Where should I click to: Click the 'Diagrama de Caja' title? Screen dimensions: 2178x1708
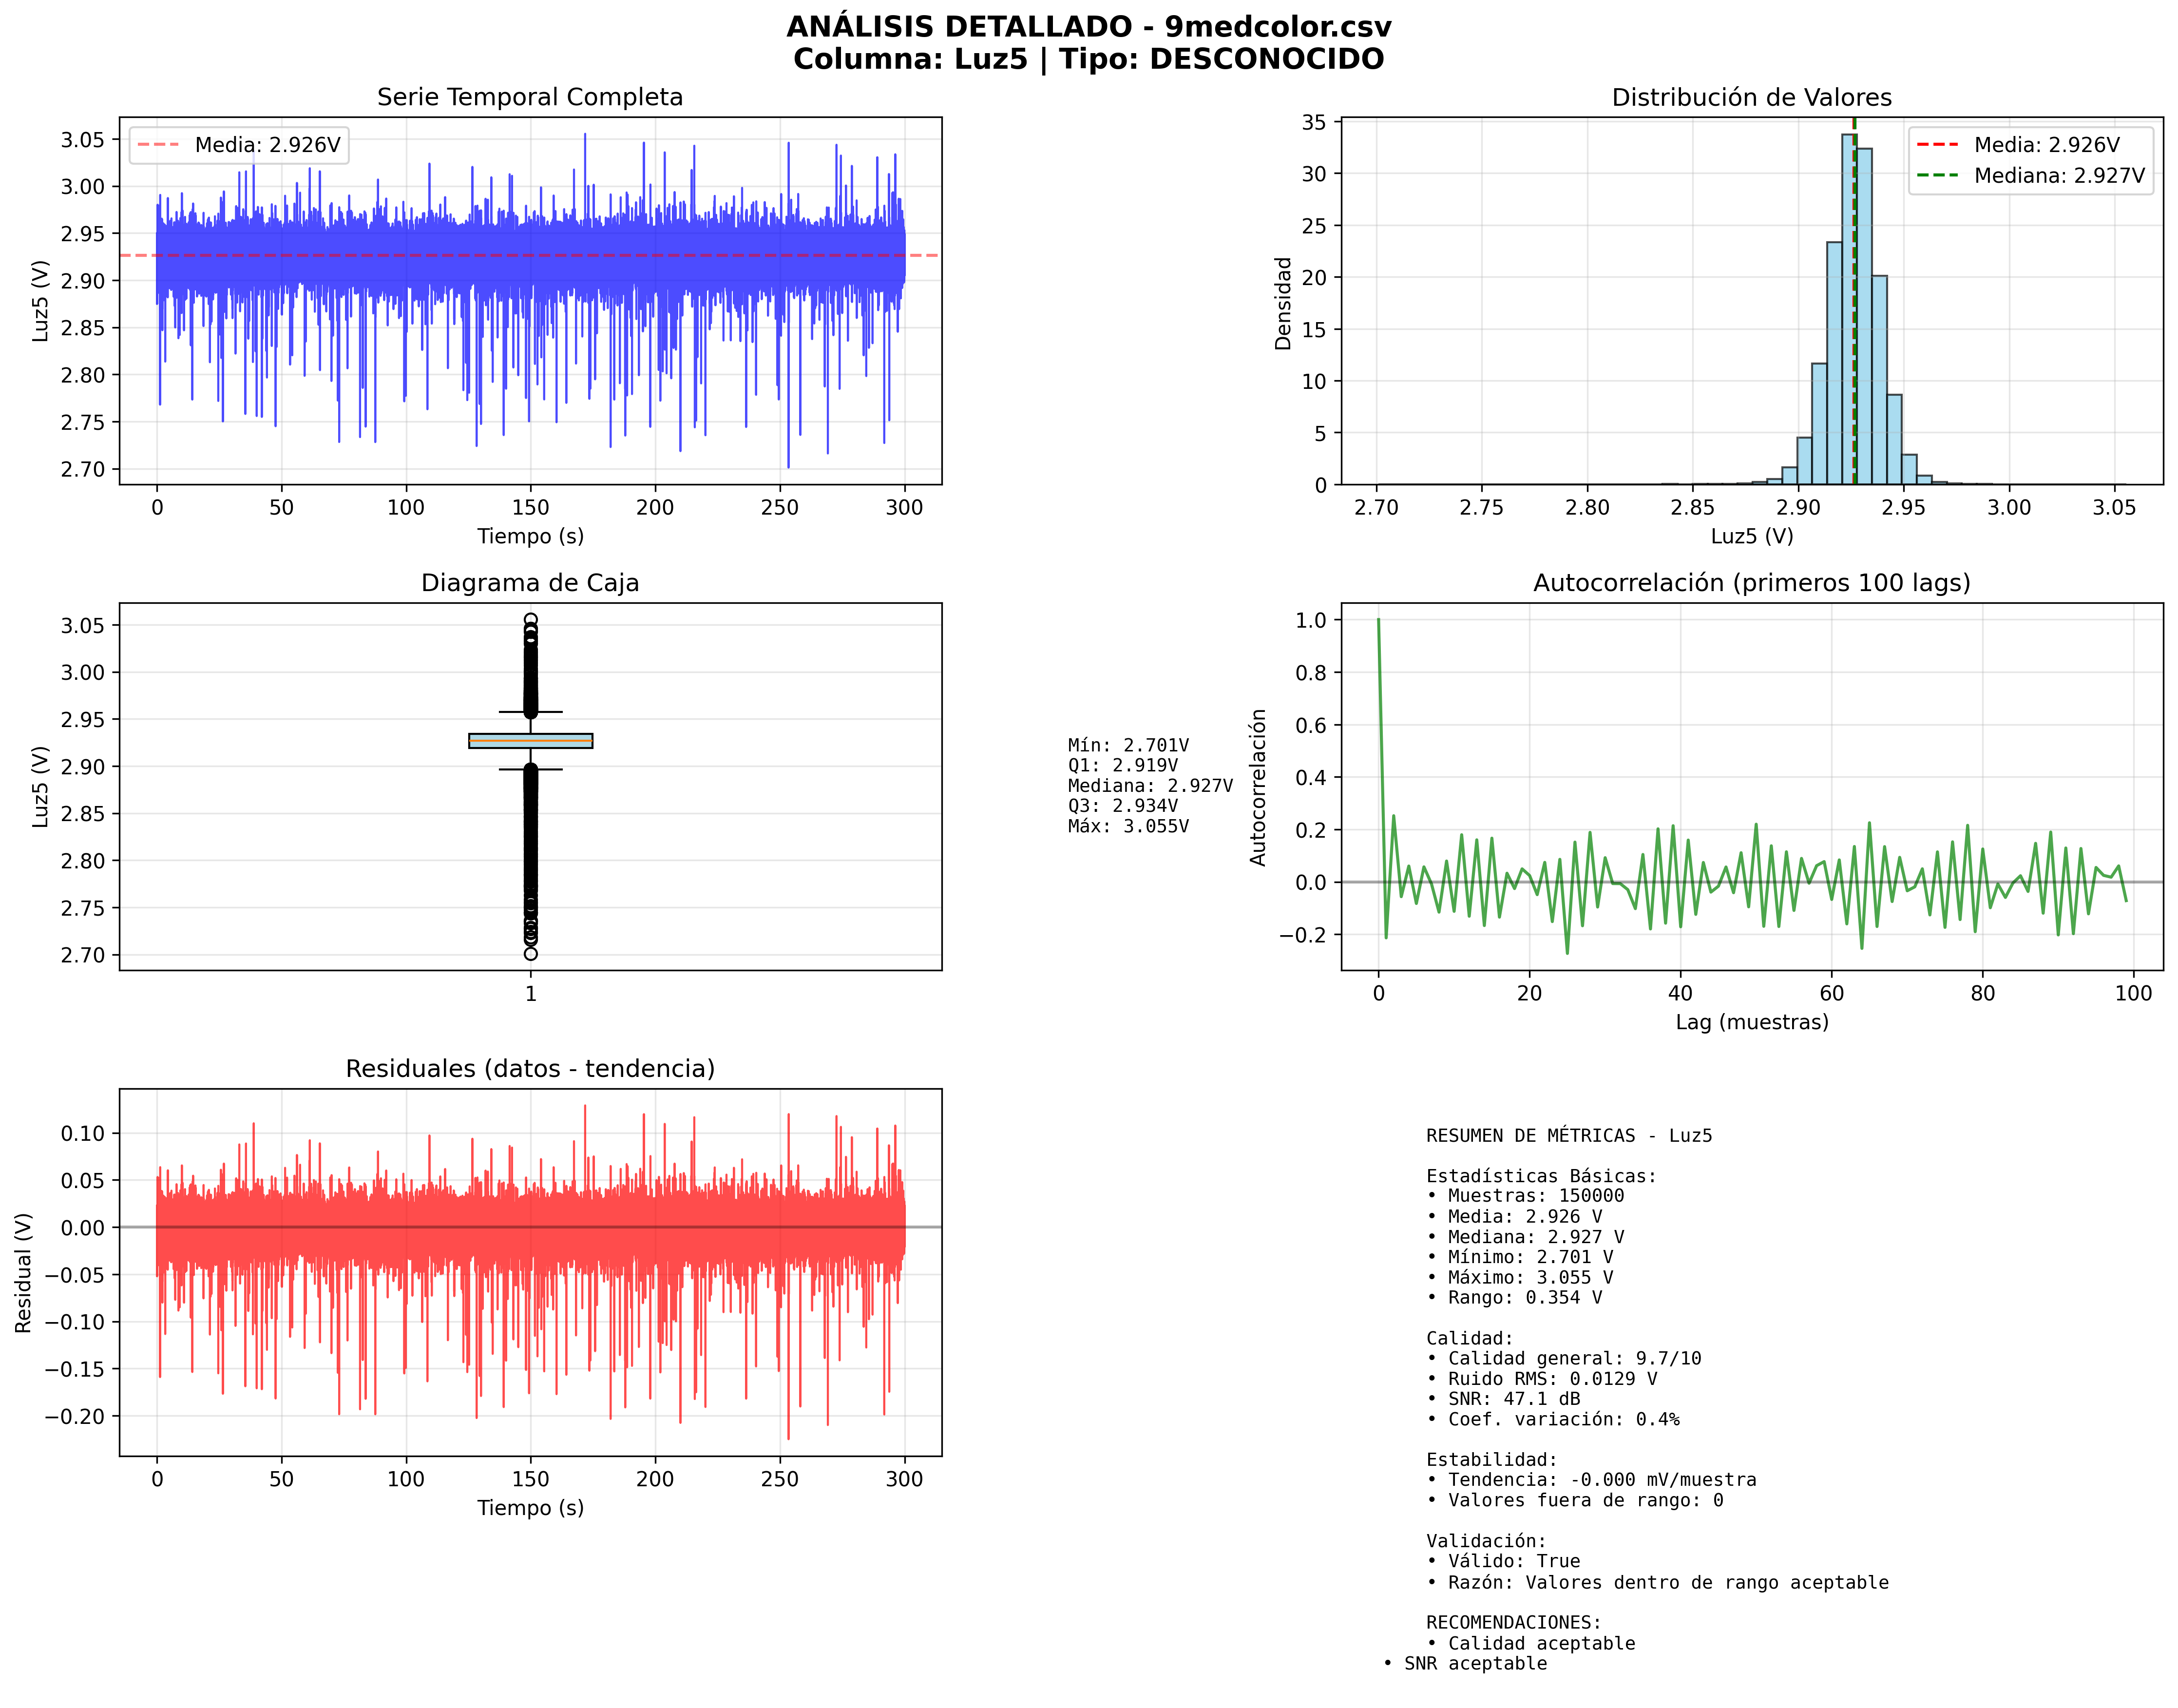[529, 583]
